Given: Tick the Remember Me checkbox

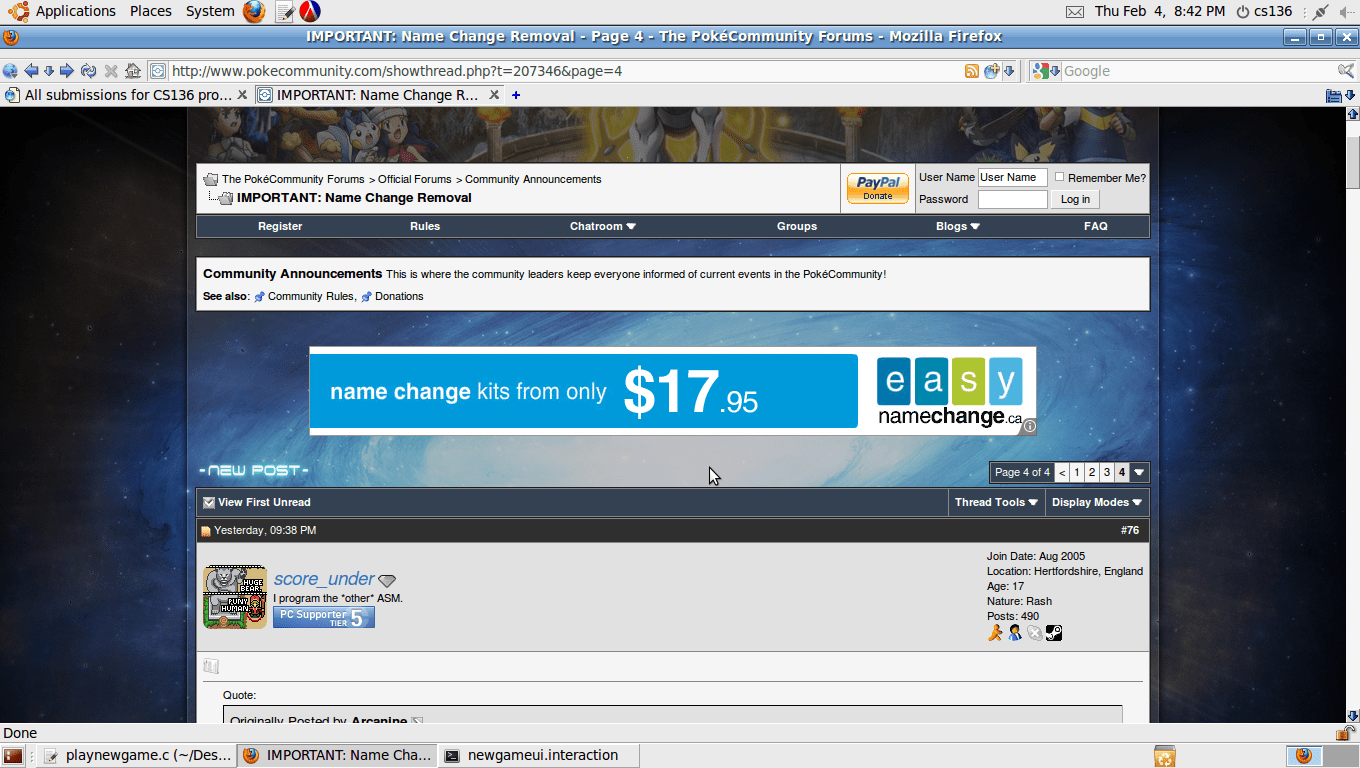Looking at the screenshot, I should (x=1060, y=177).
